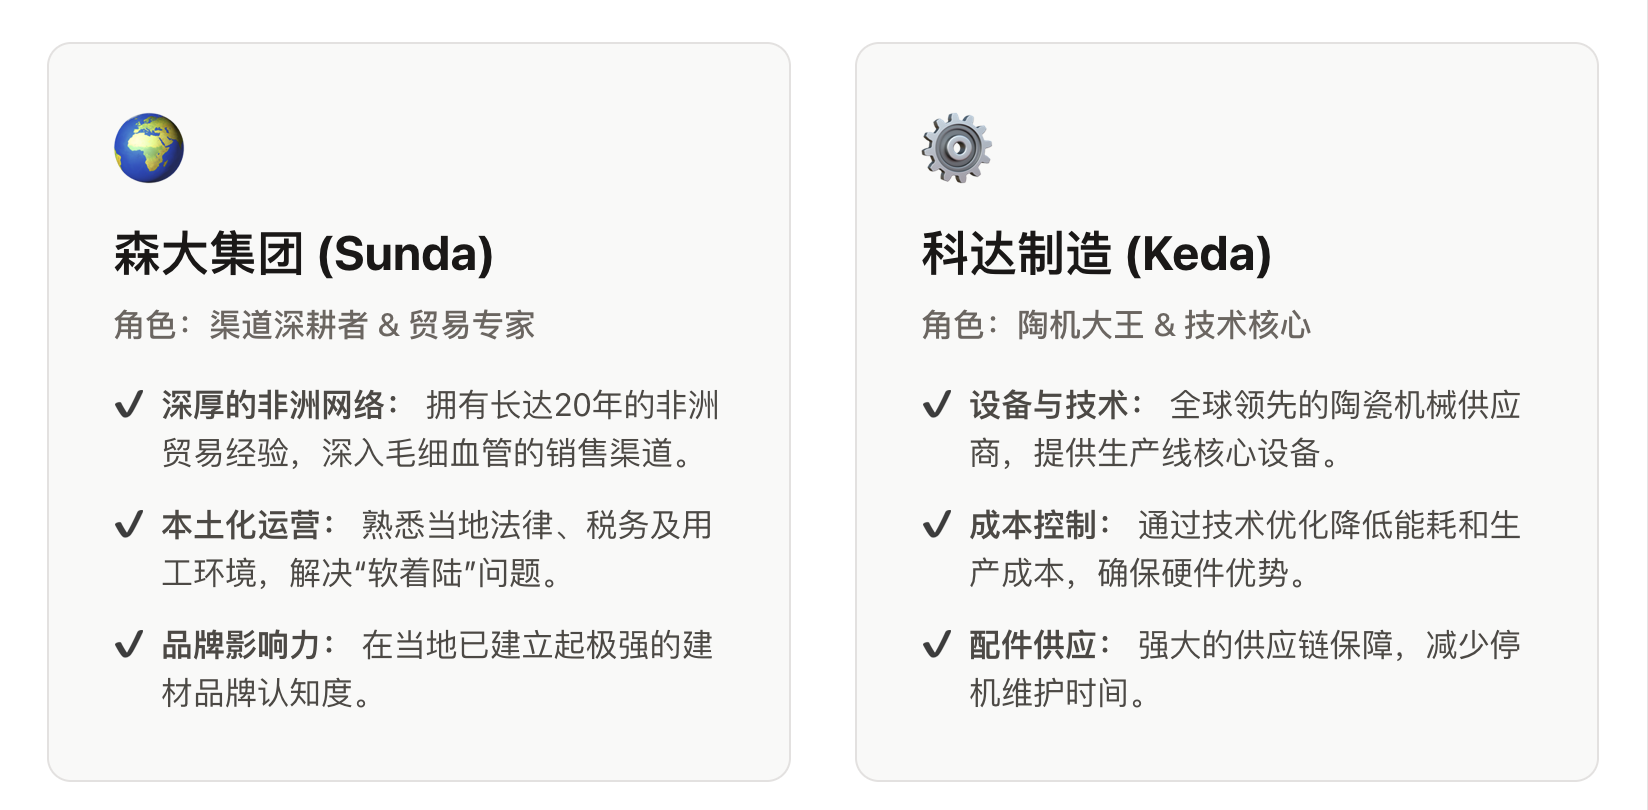This screenshot has height=810, width=1648.
Task: Click text 机维护时间 in Keda card
Action: pos(1049,693)
